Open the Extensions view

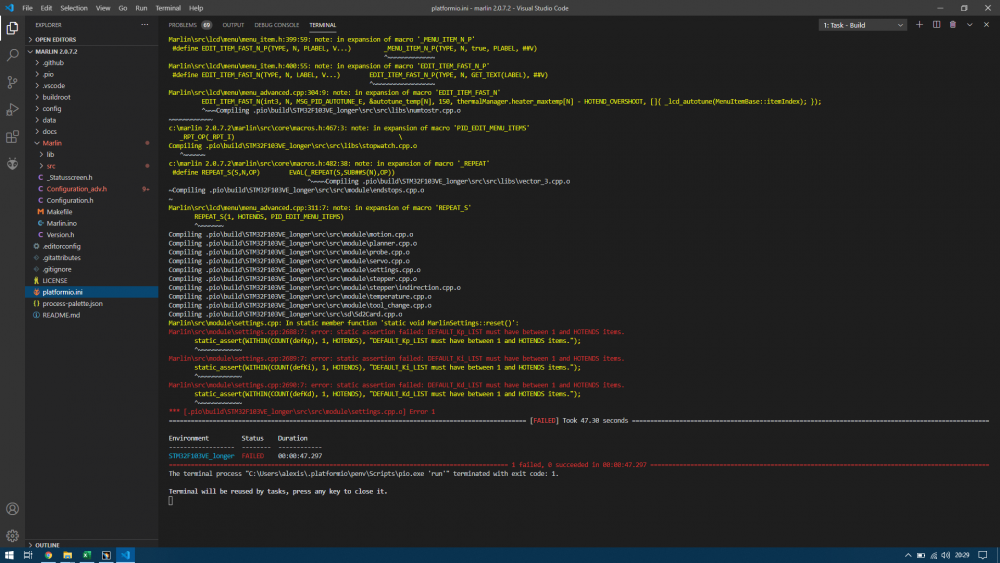coord(12,136)
